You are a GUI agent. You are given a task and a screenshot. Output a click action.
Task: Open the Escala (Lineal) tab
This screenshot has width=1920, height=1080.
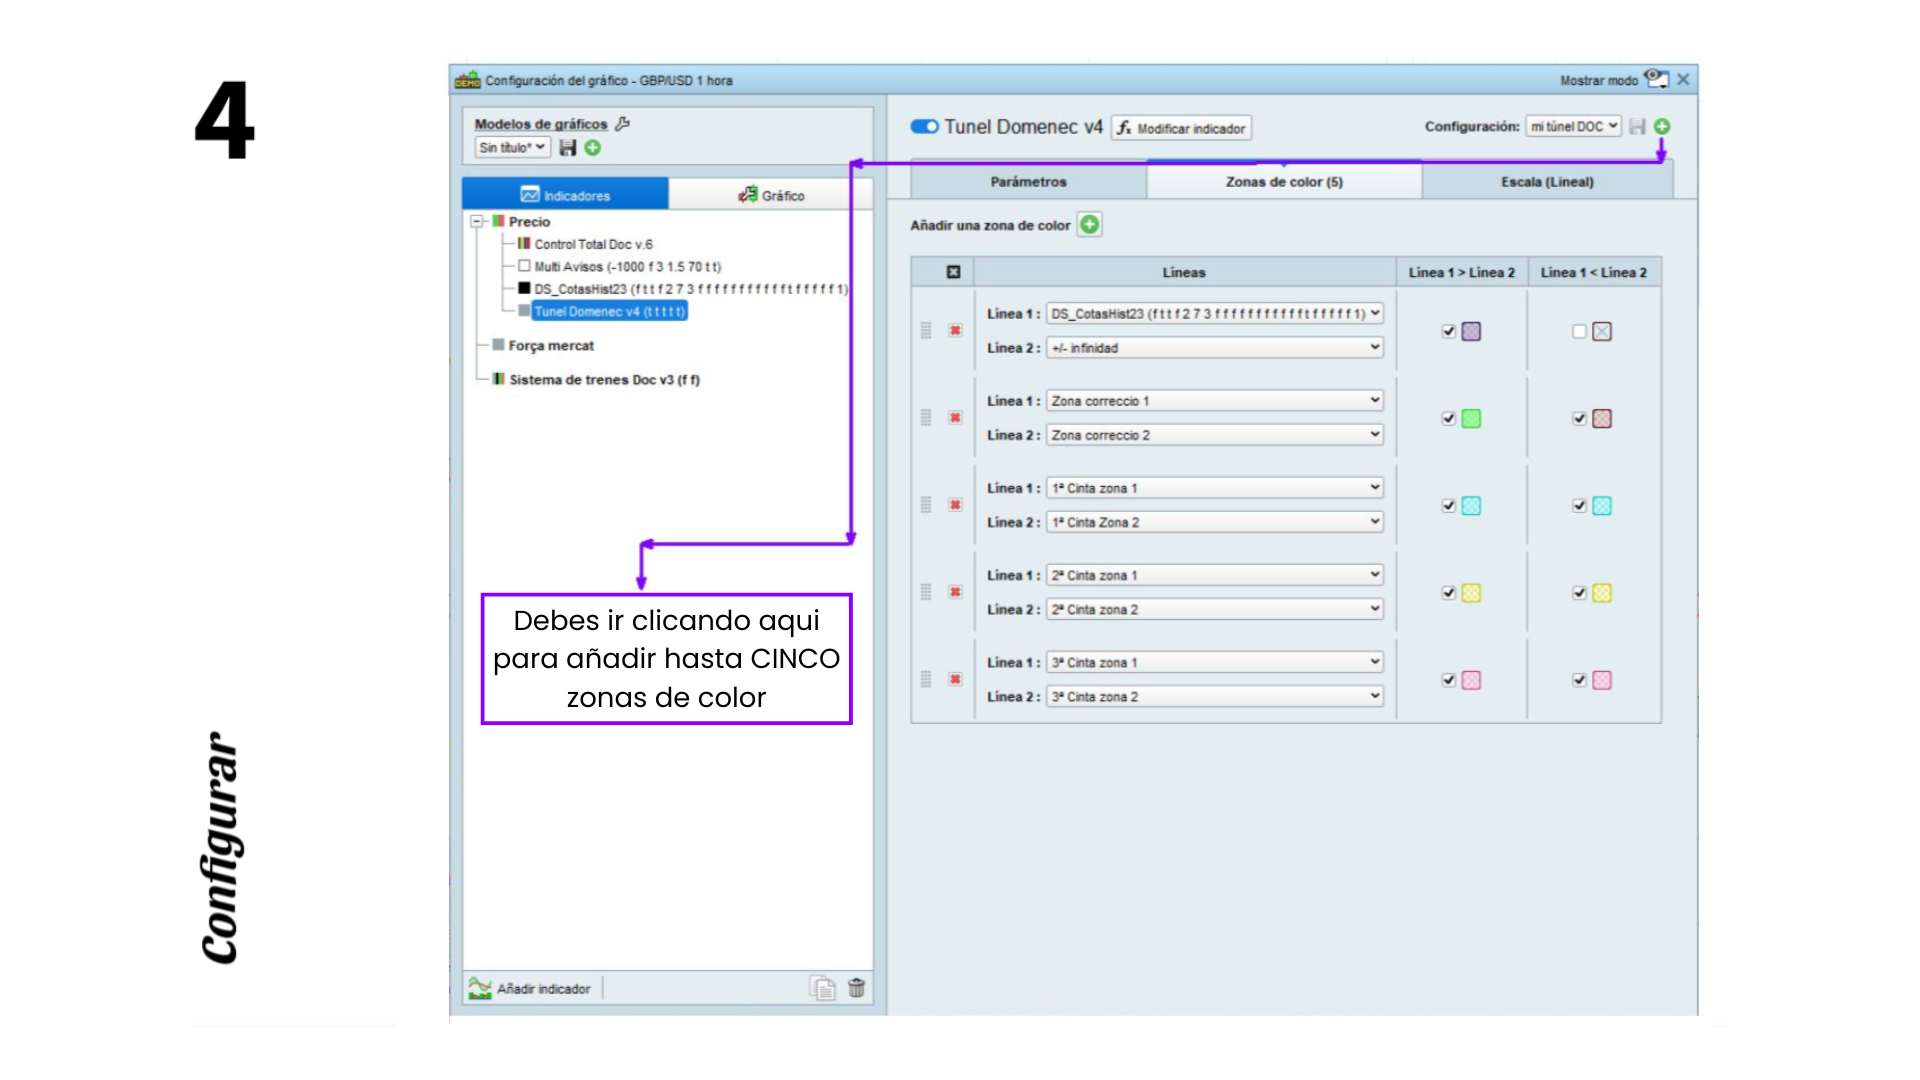tap(1546, 182)
